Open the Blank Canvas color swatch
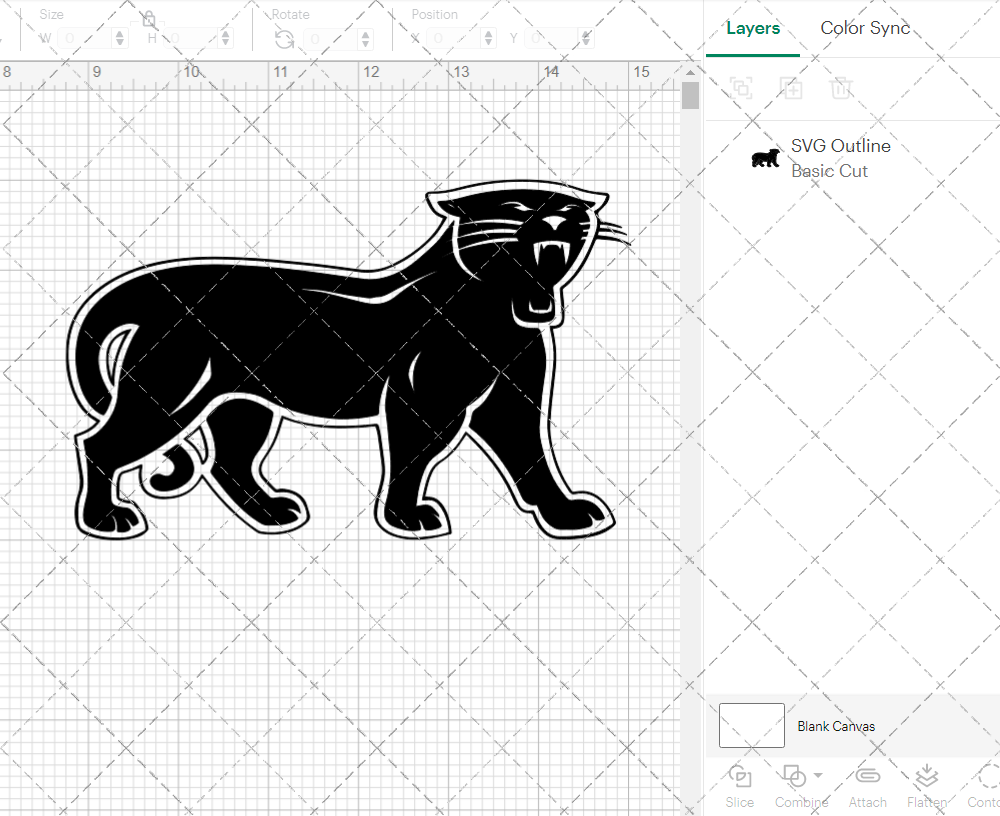This screenshot has height=816, width=1000. tap(751, 726)
